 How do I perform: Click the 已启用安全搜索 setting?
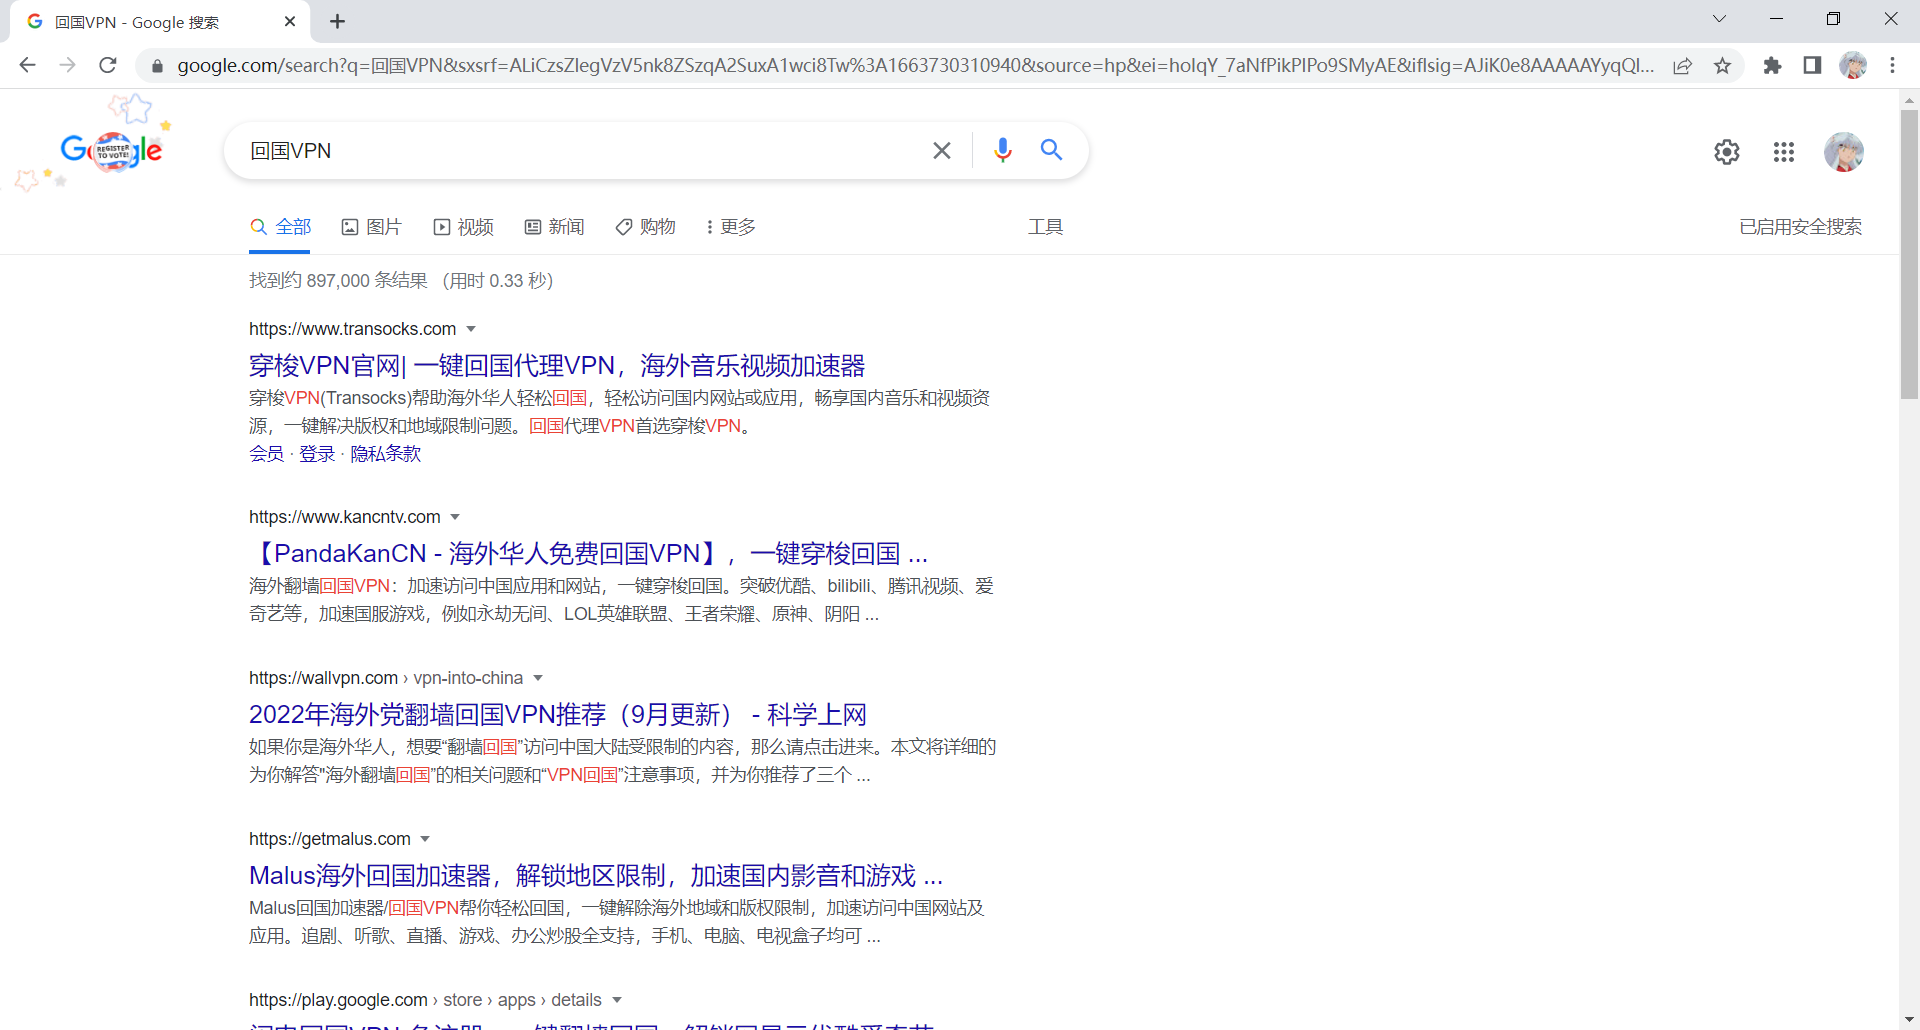(1800, 227)
